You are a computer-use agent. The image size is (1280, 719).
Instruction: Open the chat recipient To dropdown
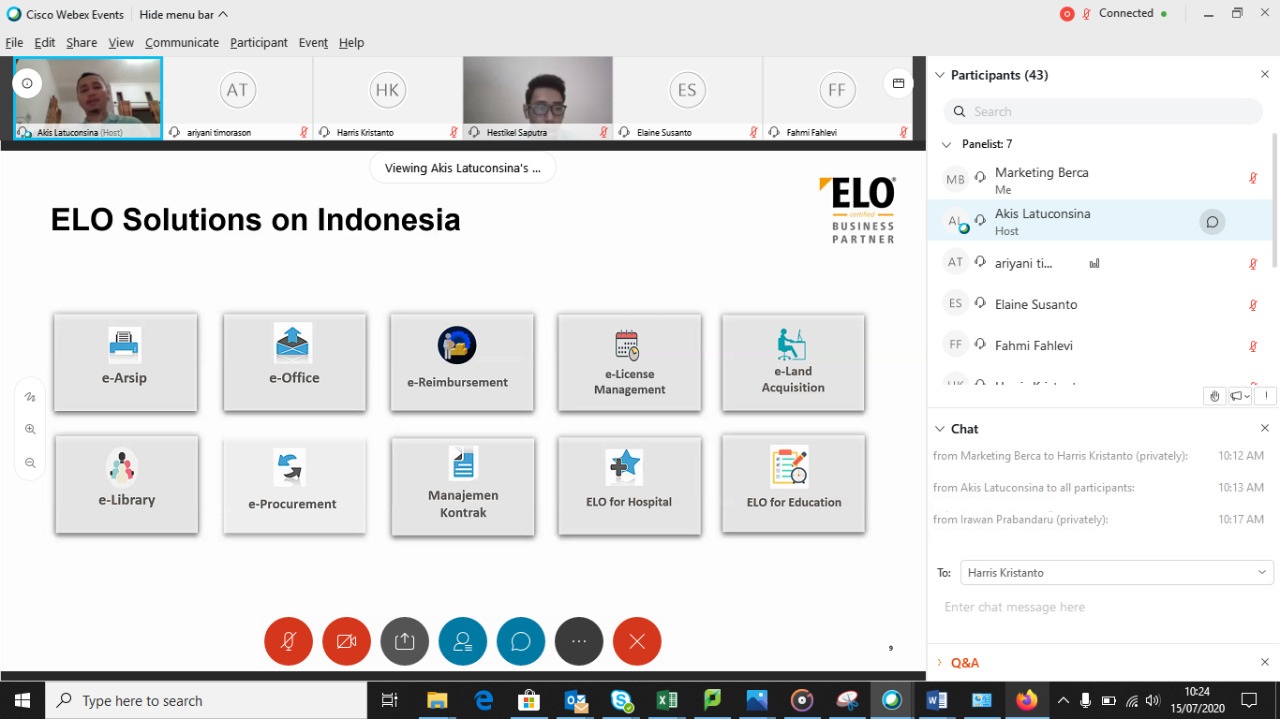pos(1117,573)
